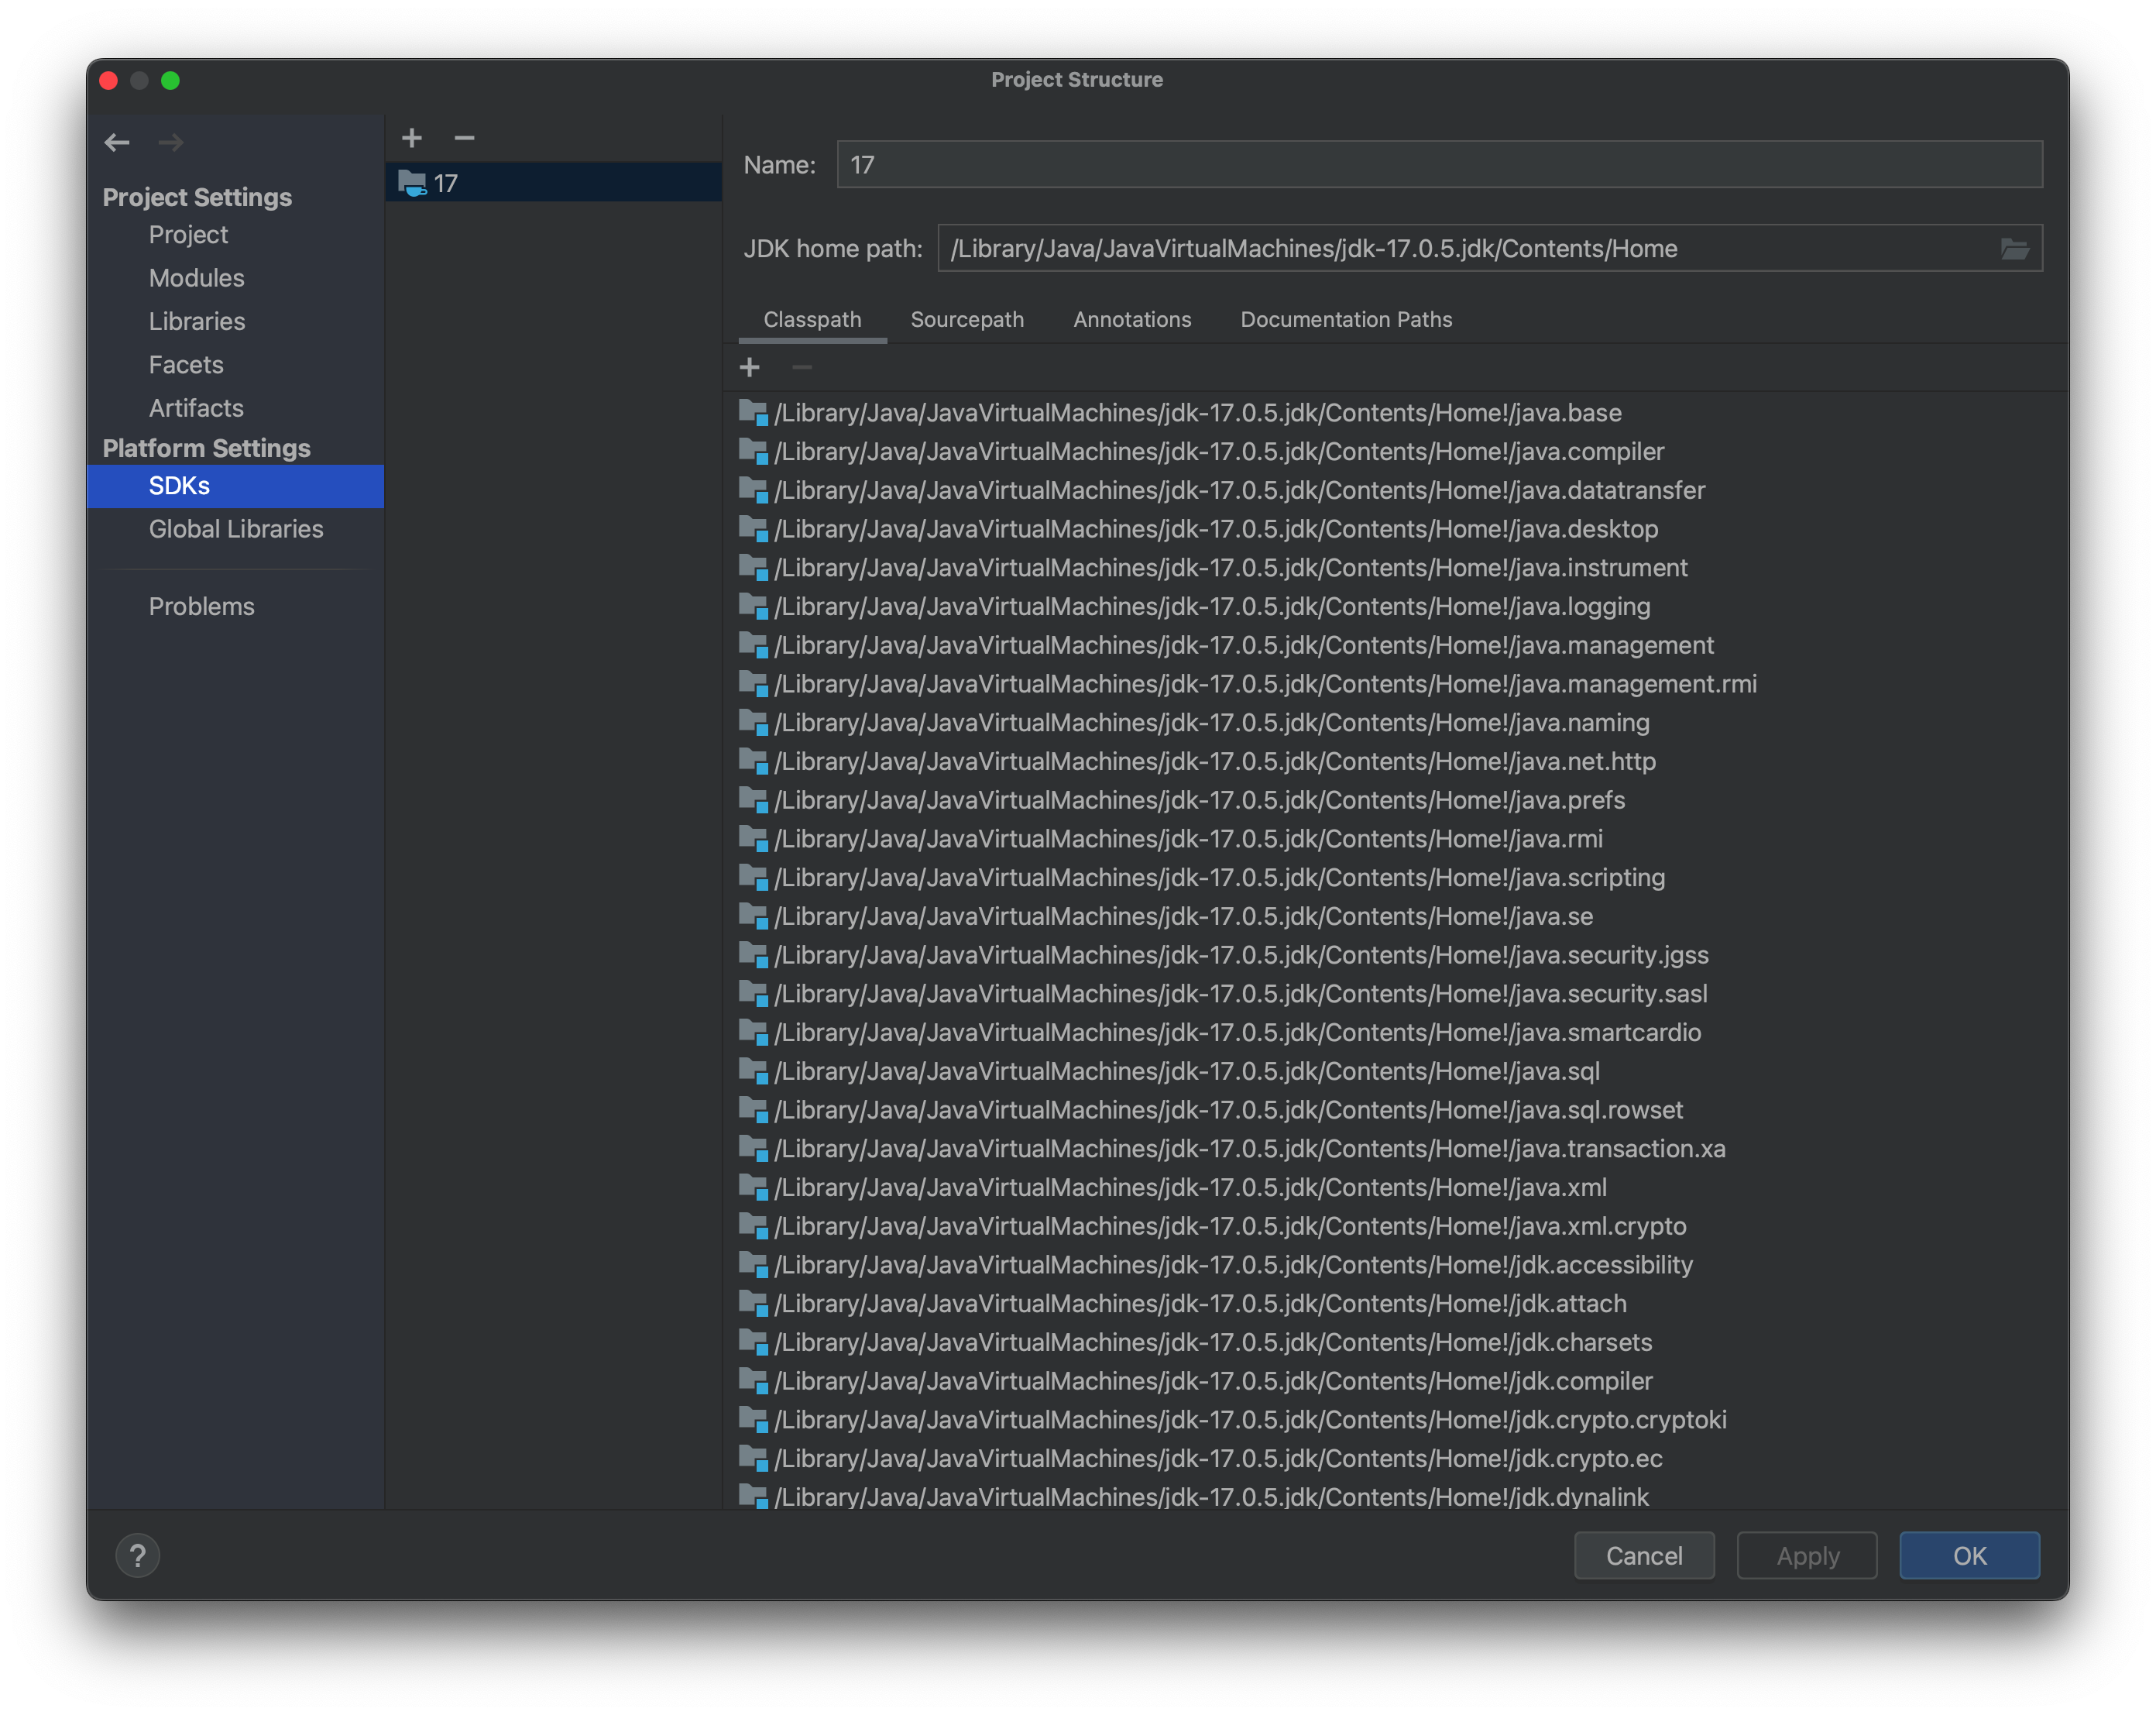Browse for JDK home path folder
The width and height of the screenshot is (2156, 1715).
point(2014,249)
